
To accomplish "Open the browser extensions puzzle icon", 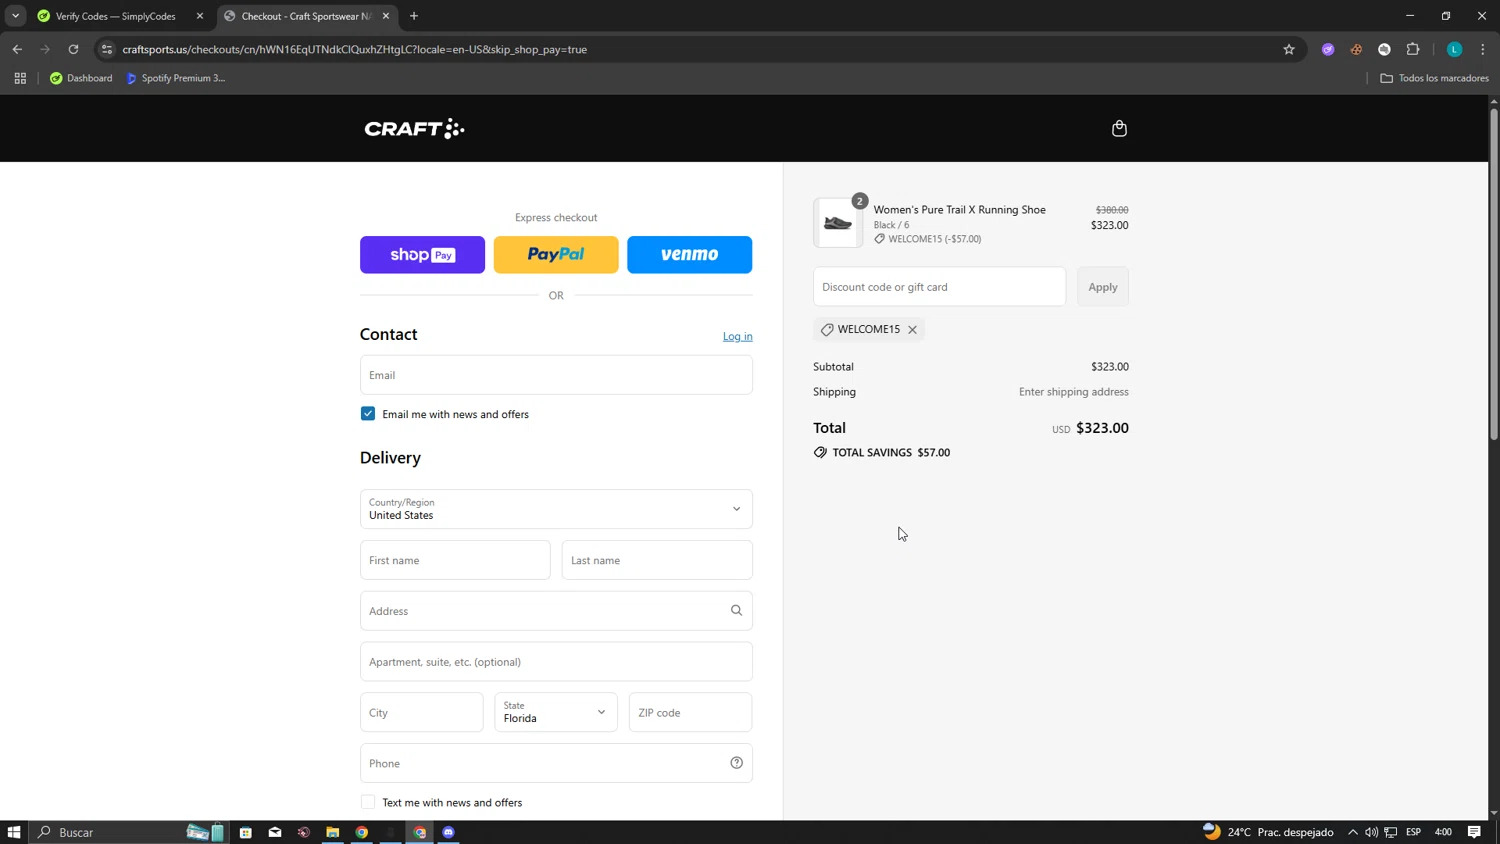I will (x=1413, y=49).
